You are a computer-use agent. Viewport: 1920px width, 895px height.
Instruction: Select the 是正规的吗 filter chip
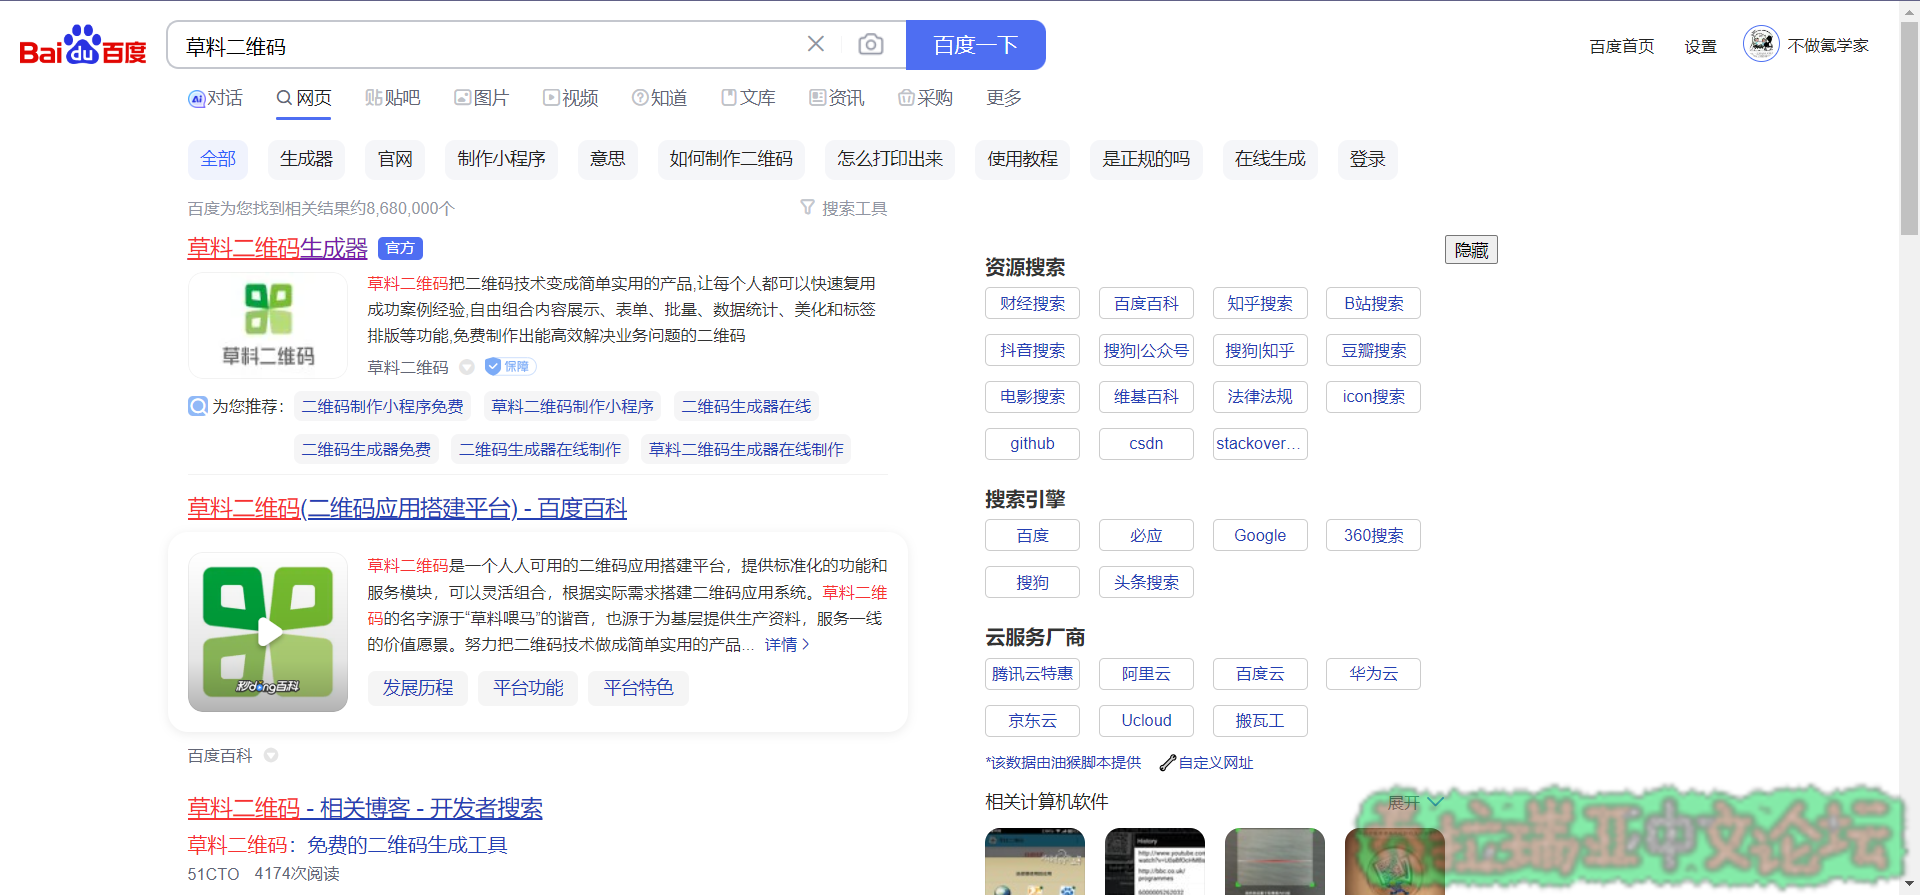[x=1146, y=159]
